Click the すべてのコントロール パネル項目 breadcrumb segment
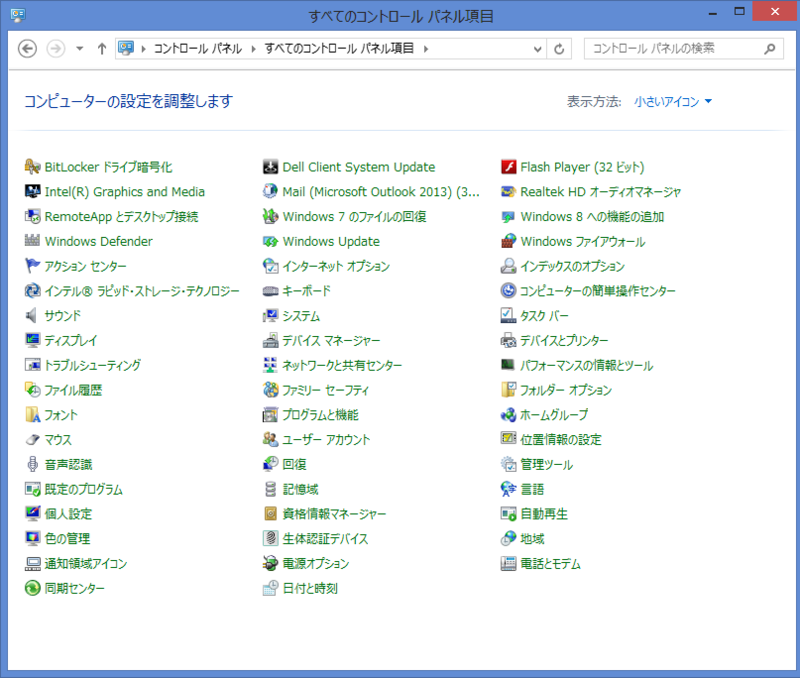The width and height of the screenshot is (800, 678). point(339,49)
